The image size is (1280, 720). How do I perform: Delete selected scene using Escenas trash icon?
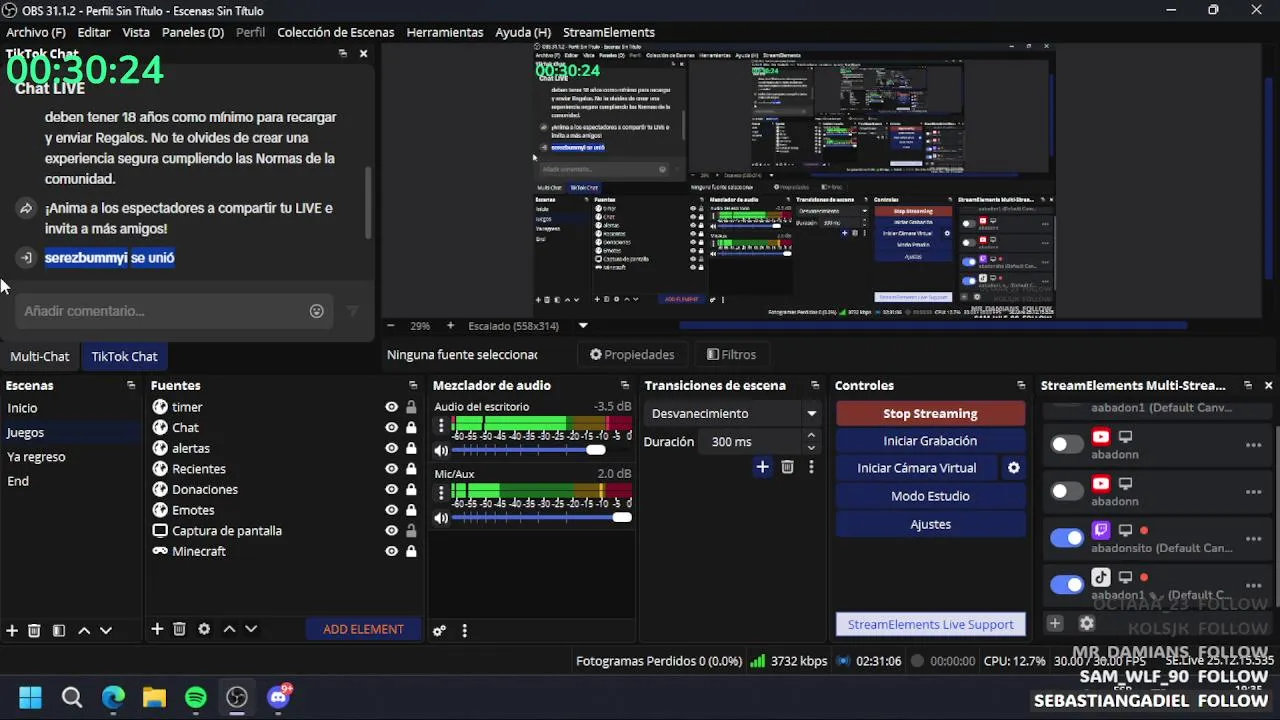34,630
